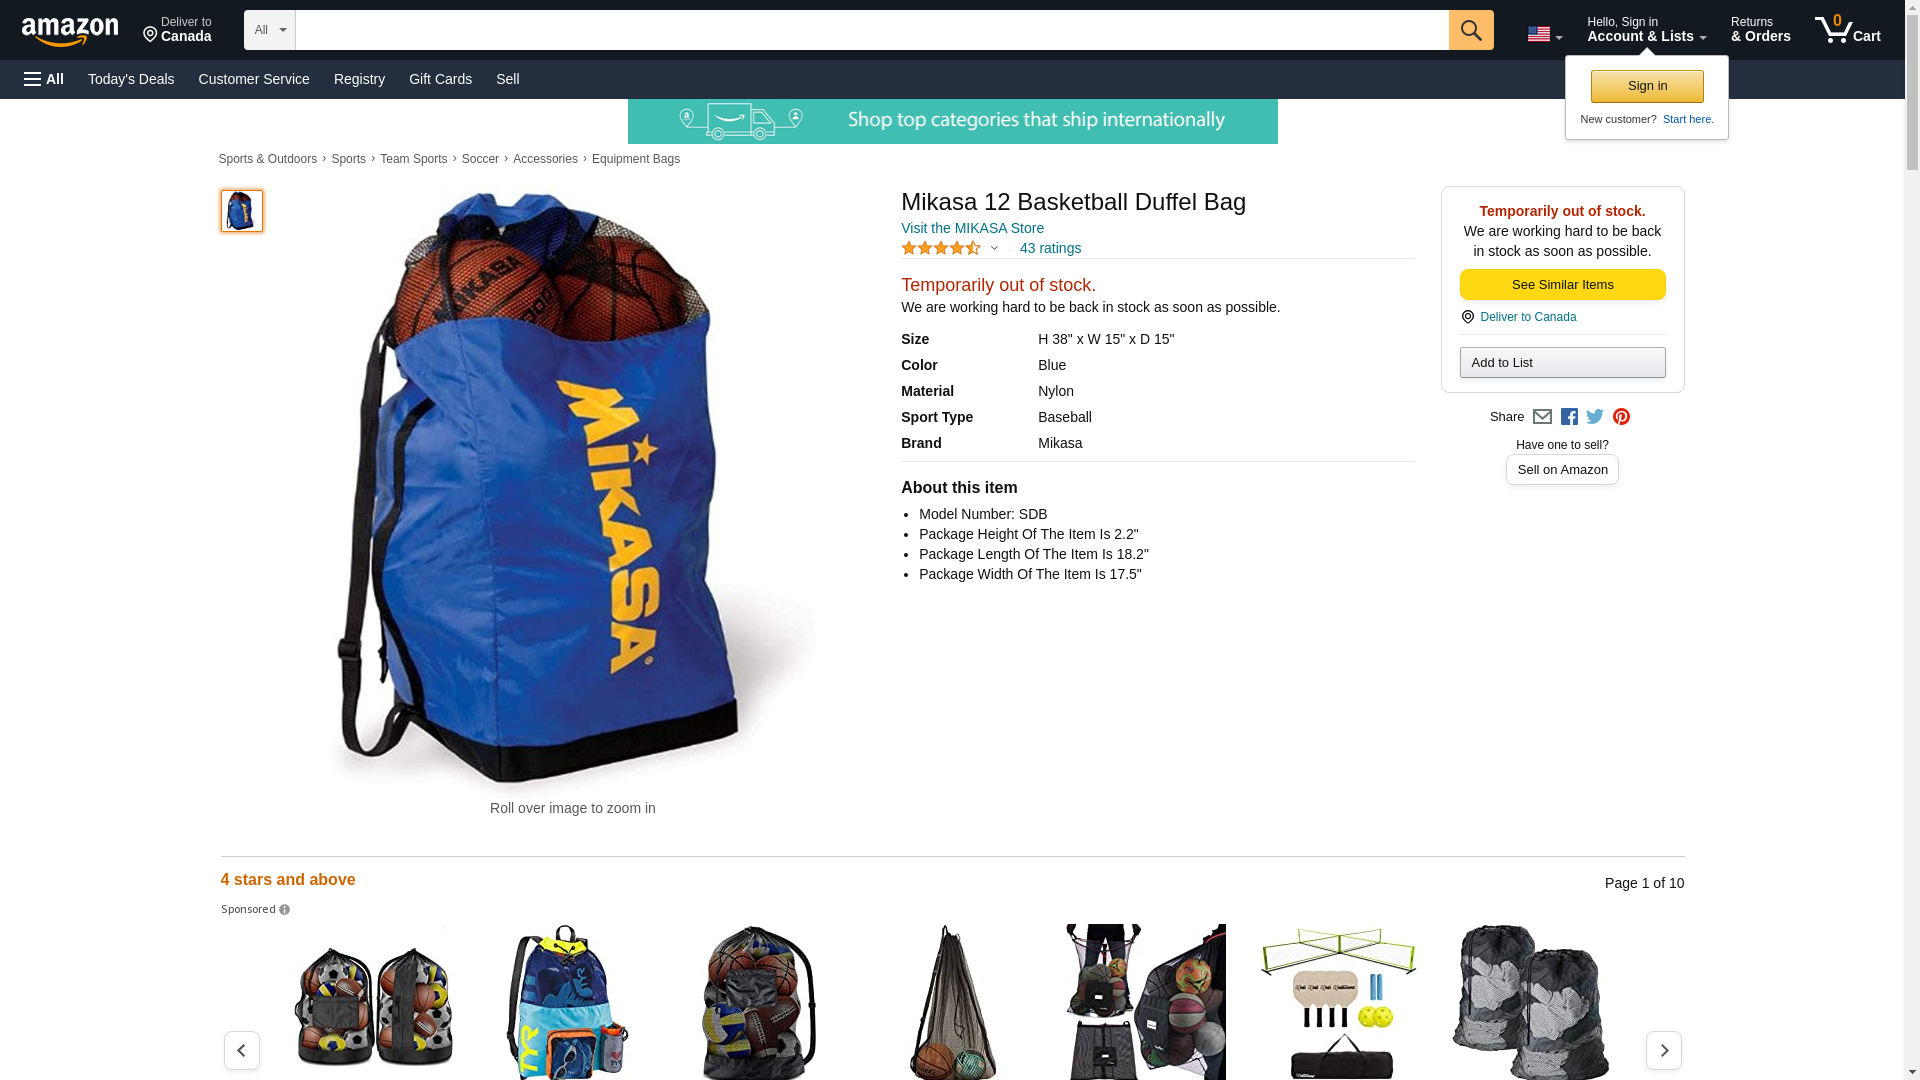
Task: Go to previous carousel page arrow
Action: (242, 1051)
